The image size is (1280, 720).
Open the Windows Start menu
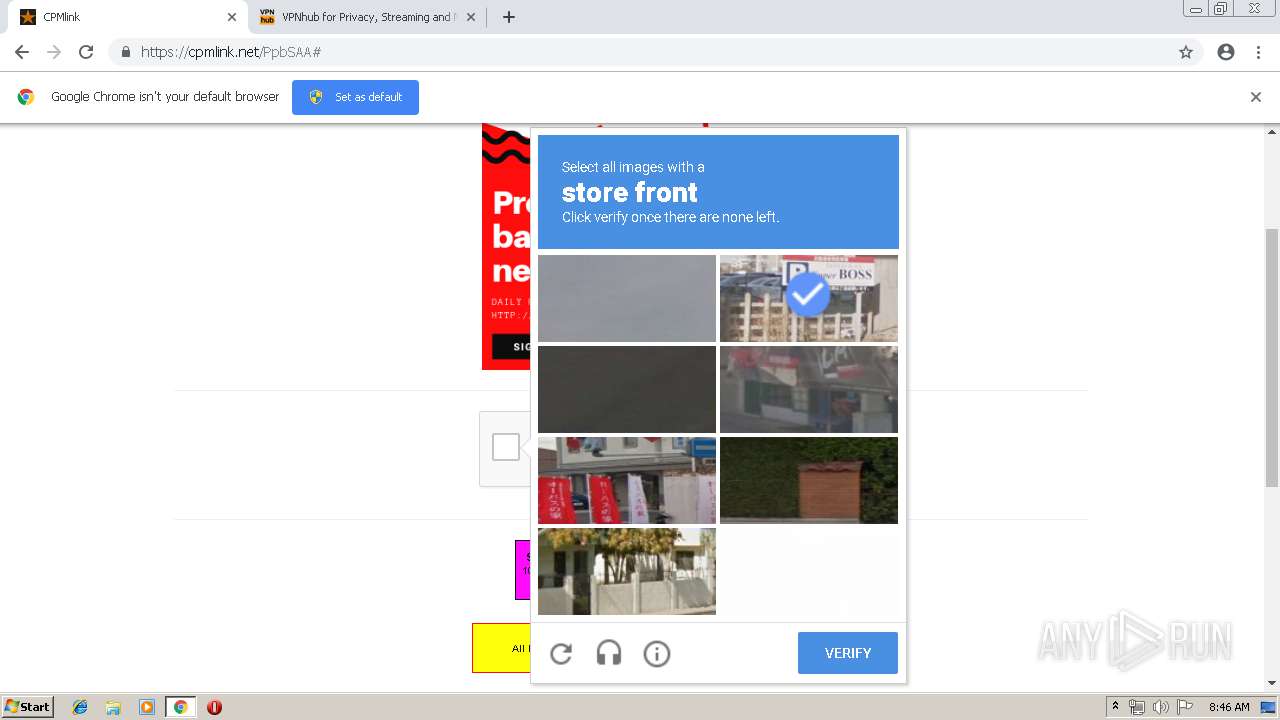(28, 707)
